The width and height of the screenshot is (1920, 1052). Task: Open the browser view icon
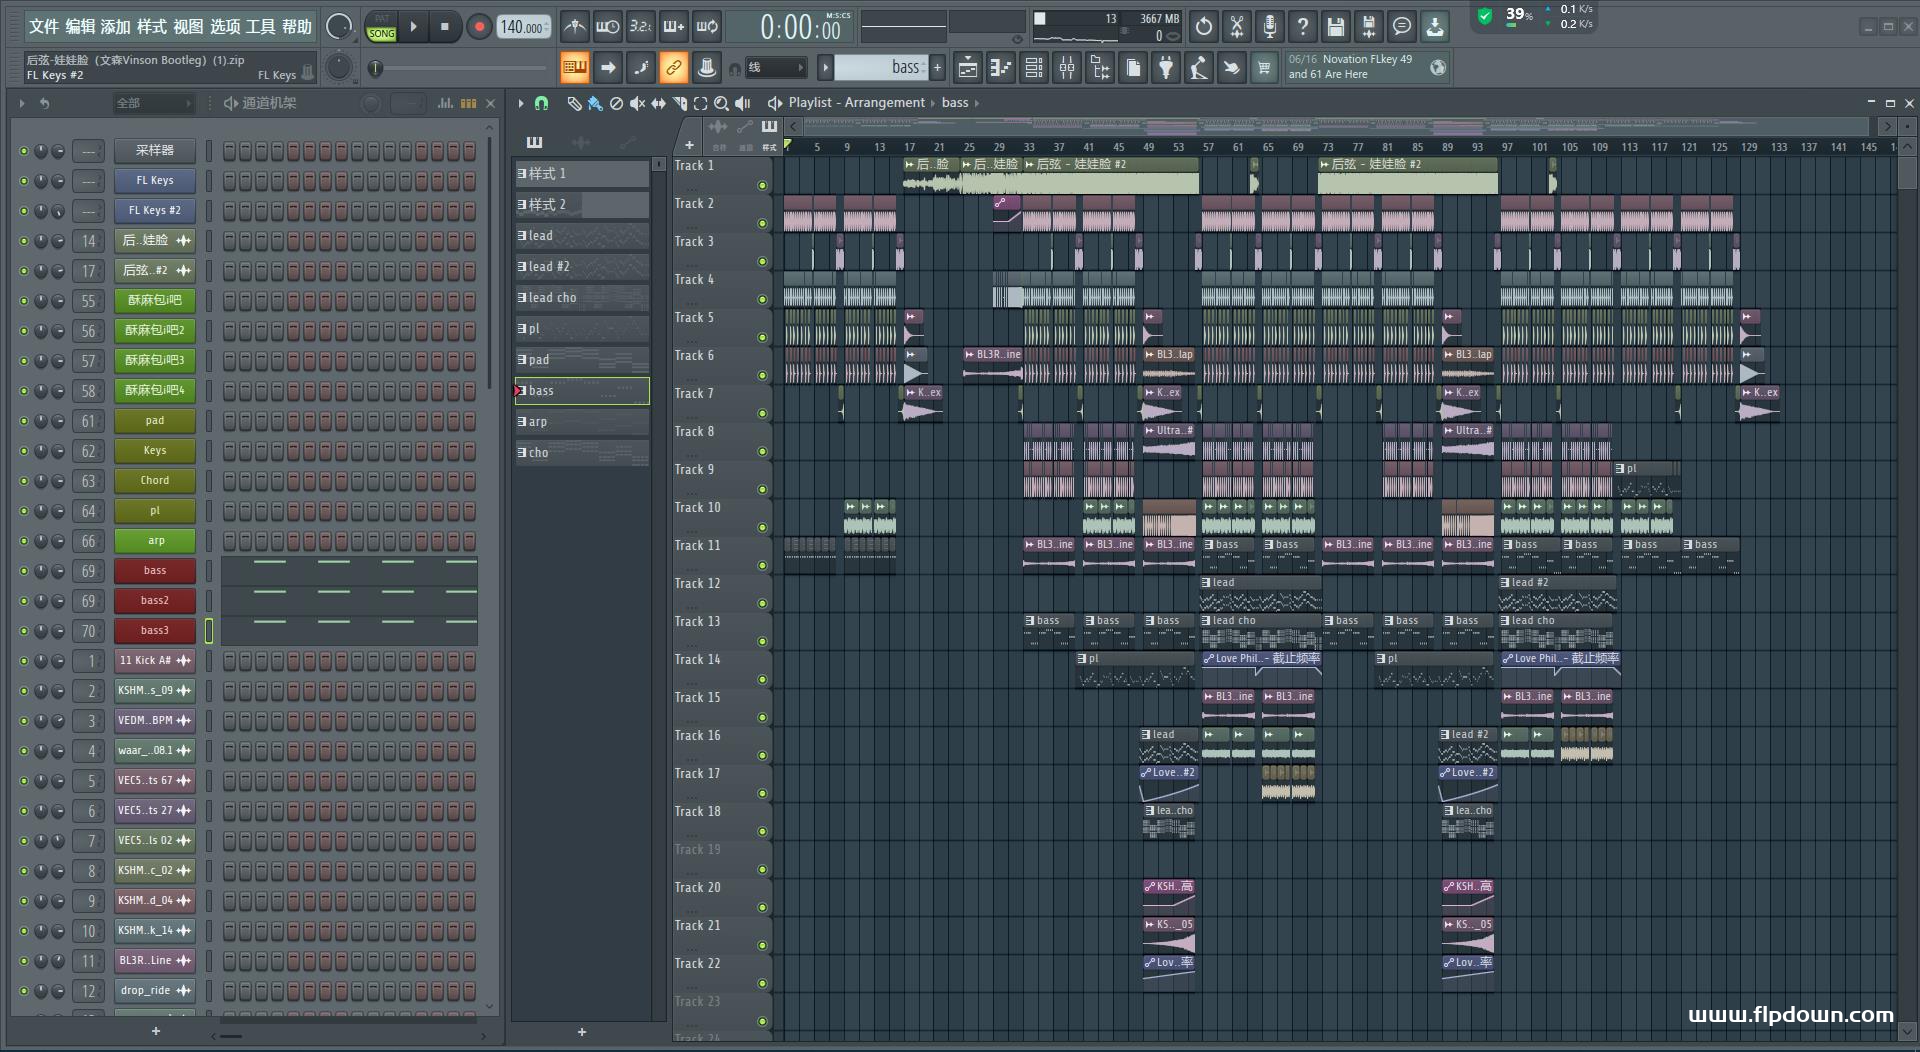[x=1100, y=68]
